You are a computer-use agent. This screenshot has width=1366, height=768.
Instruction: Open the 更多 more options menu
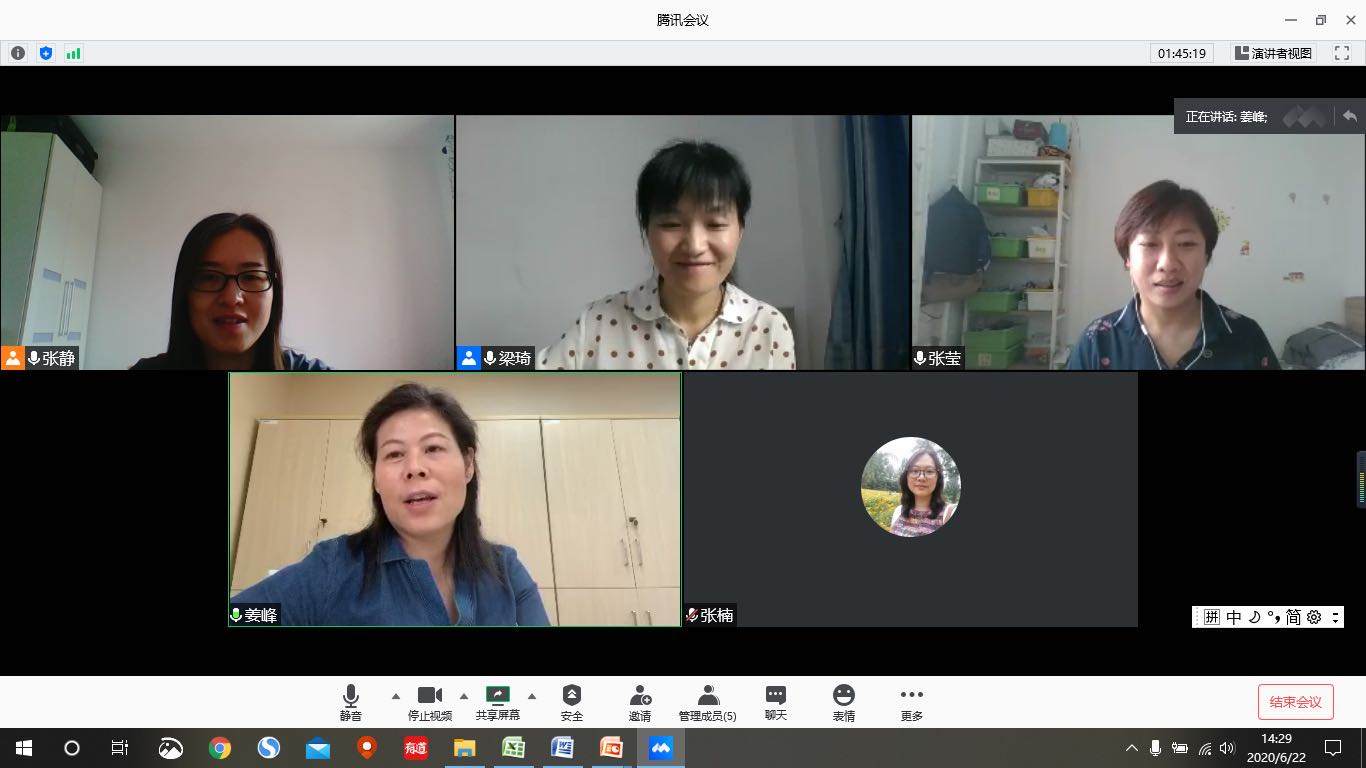click(911, 703)
